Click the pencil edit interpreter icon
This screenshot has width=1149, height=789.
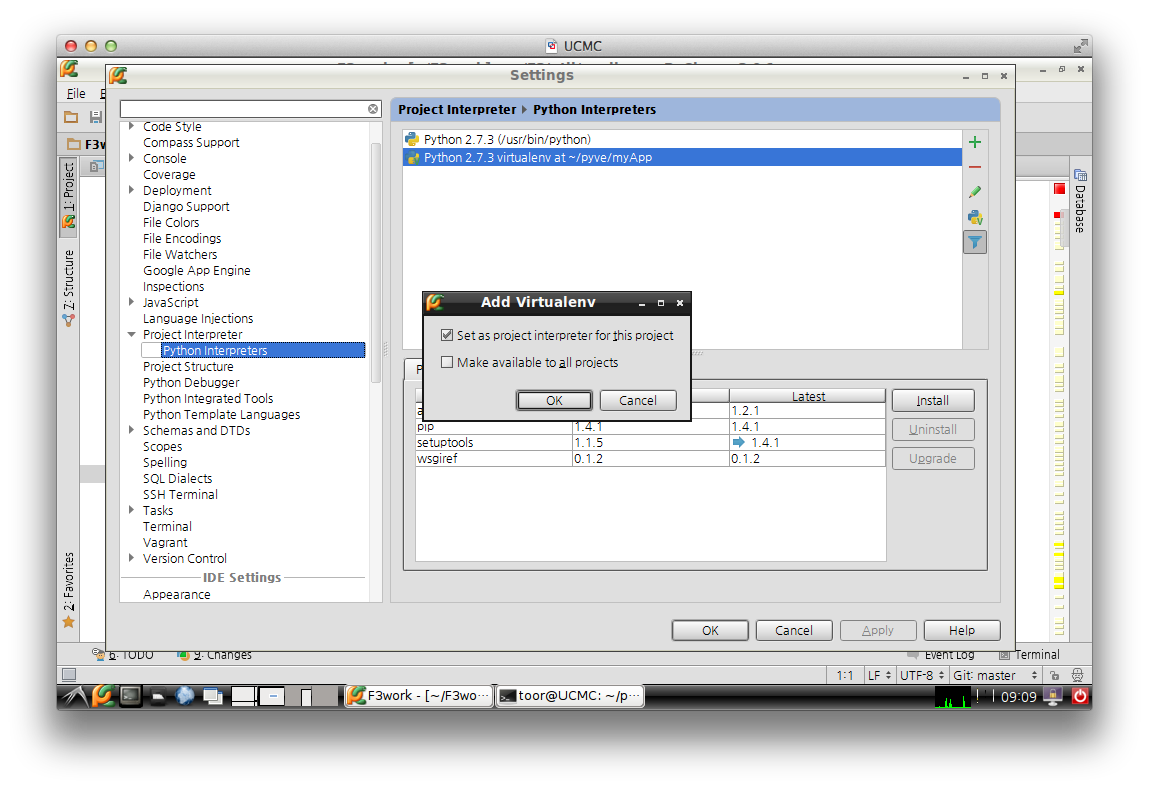coord(975,192)
